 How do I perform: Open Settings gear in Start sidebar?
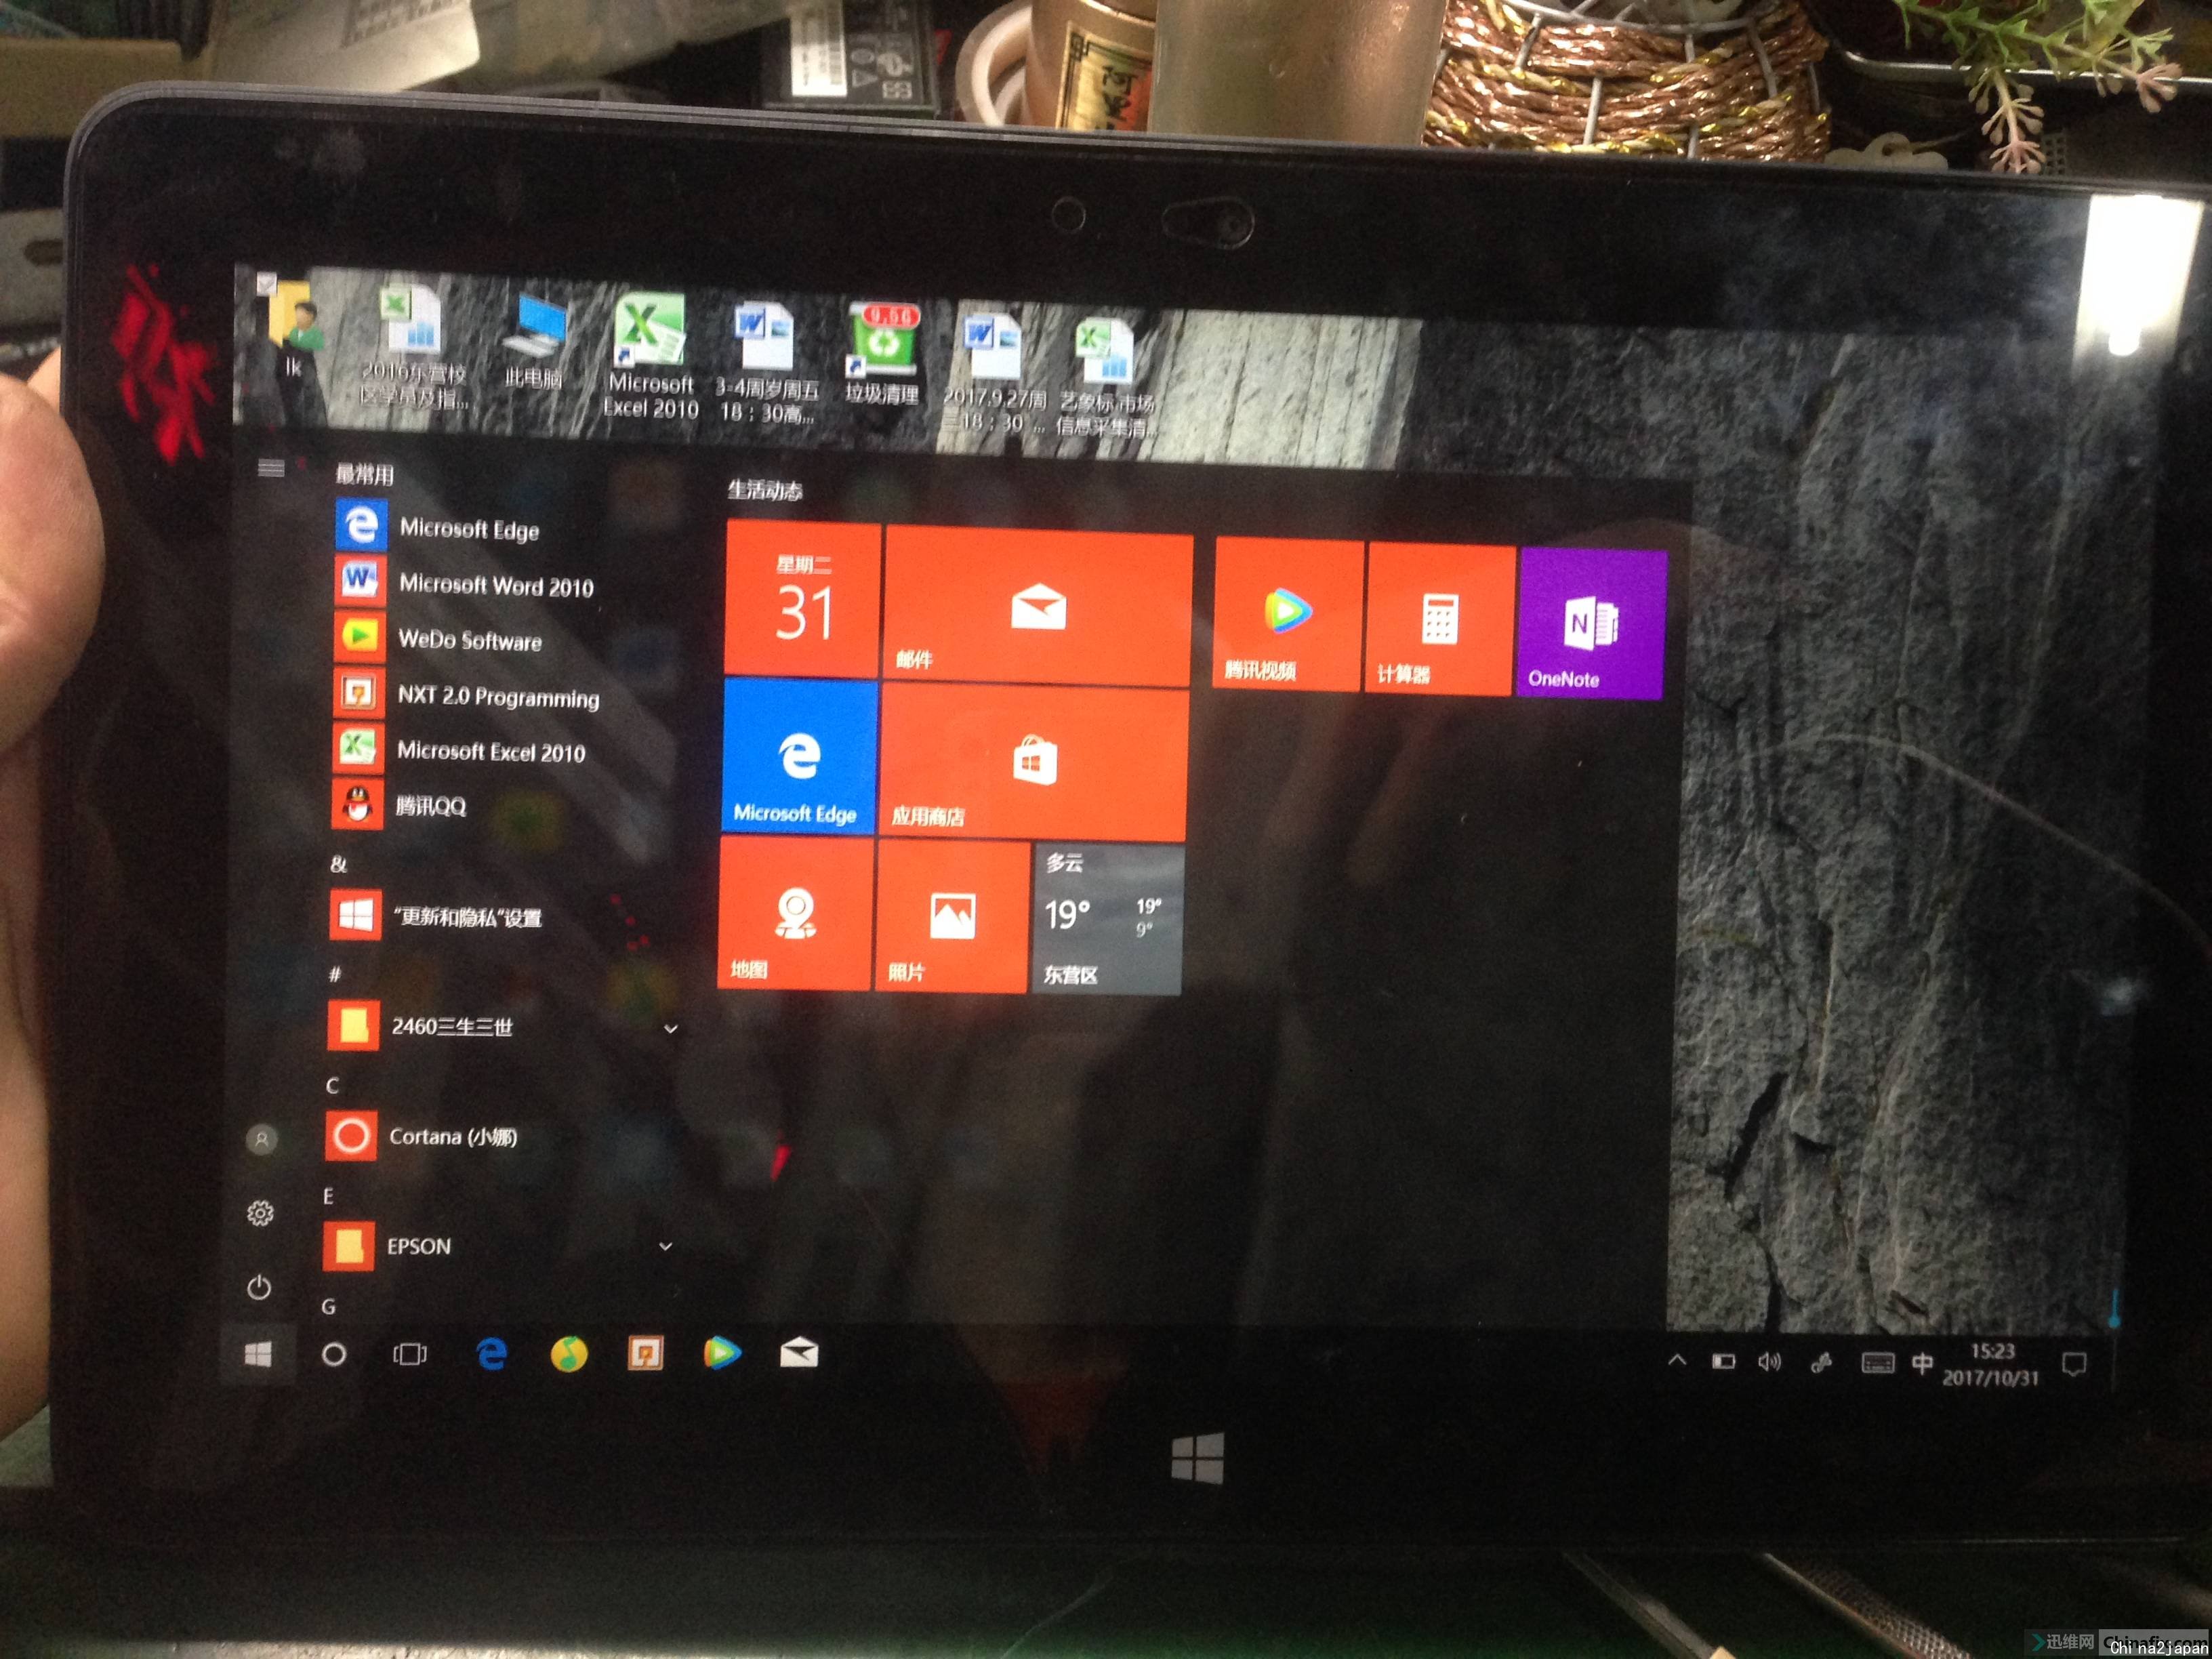click(x=260, y=1213)
